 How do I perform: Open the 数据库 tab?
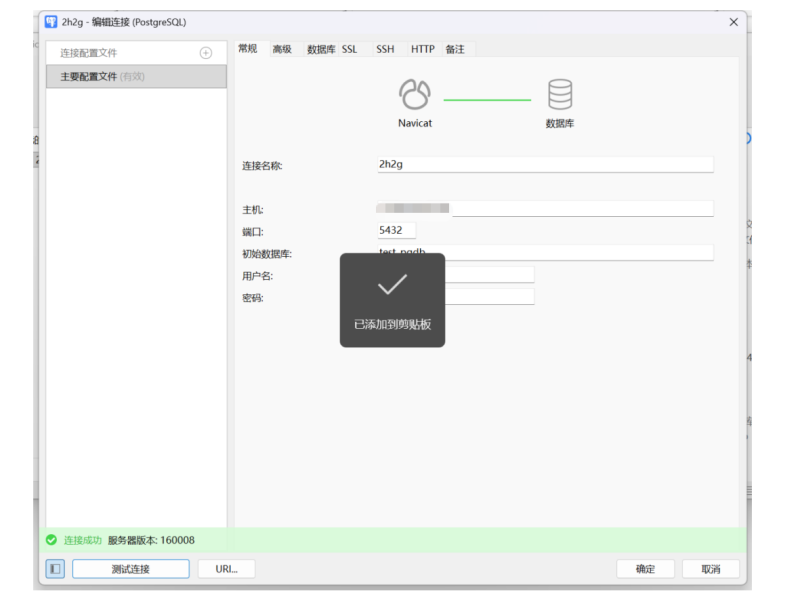click(321, 49)
